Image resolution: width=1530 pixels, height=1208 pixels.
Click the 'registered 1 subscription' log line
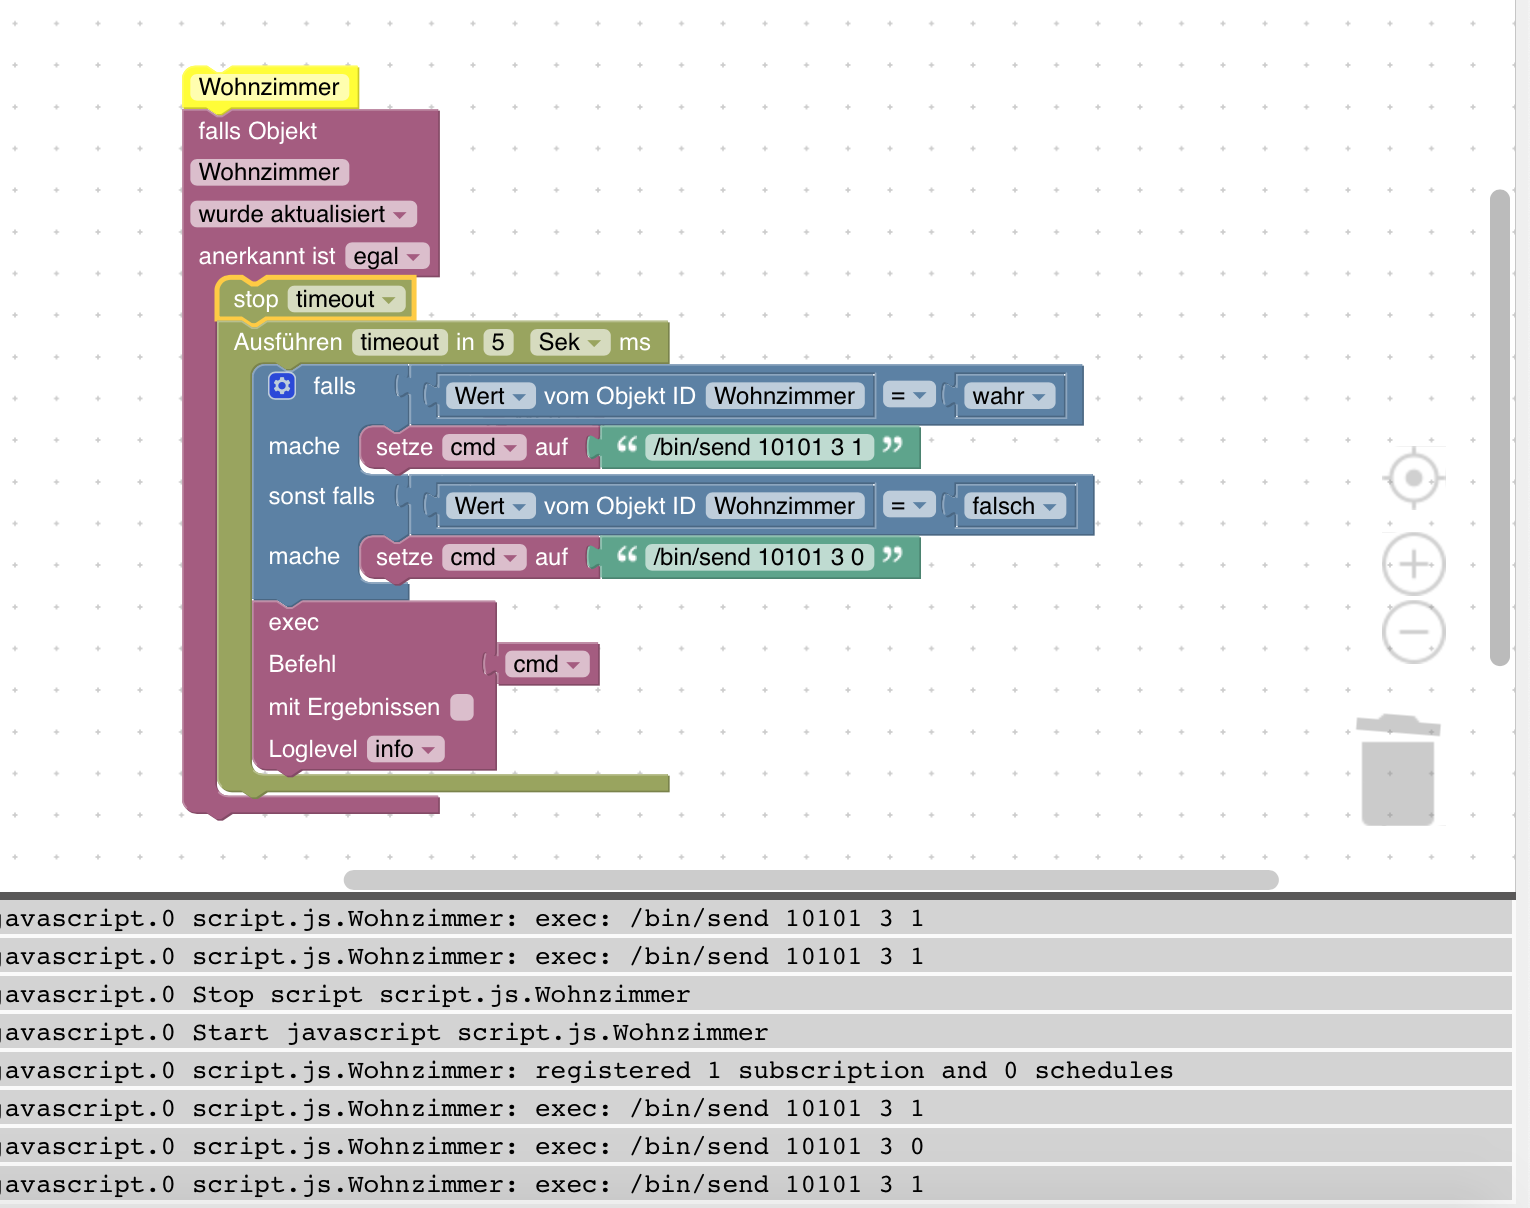click(x=756, y=1070)
